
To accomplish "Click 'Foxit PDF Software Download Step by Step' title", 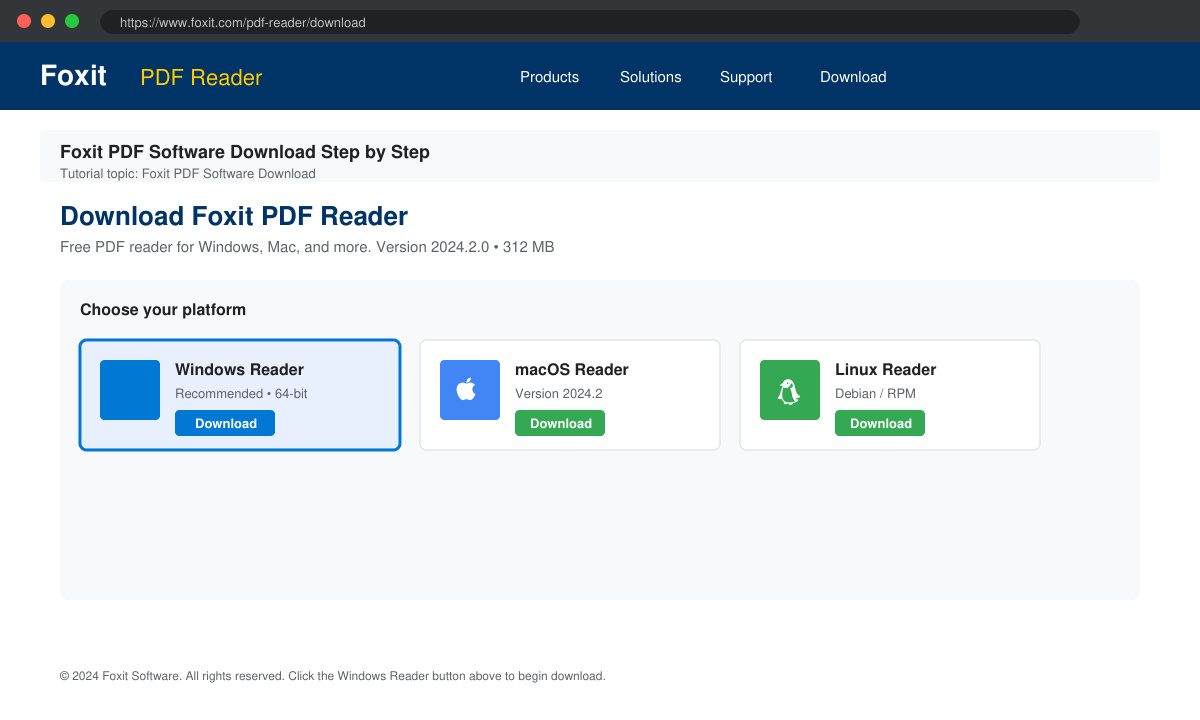I will point(245,152).
